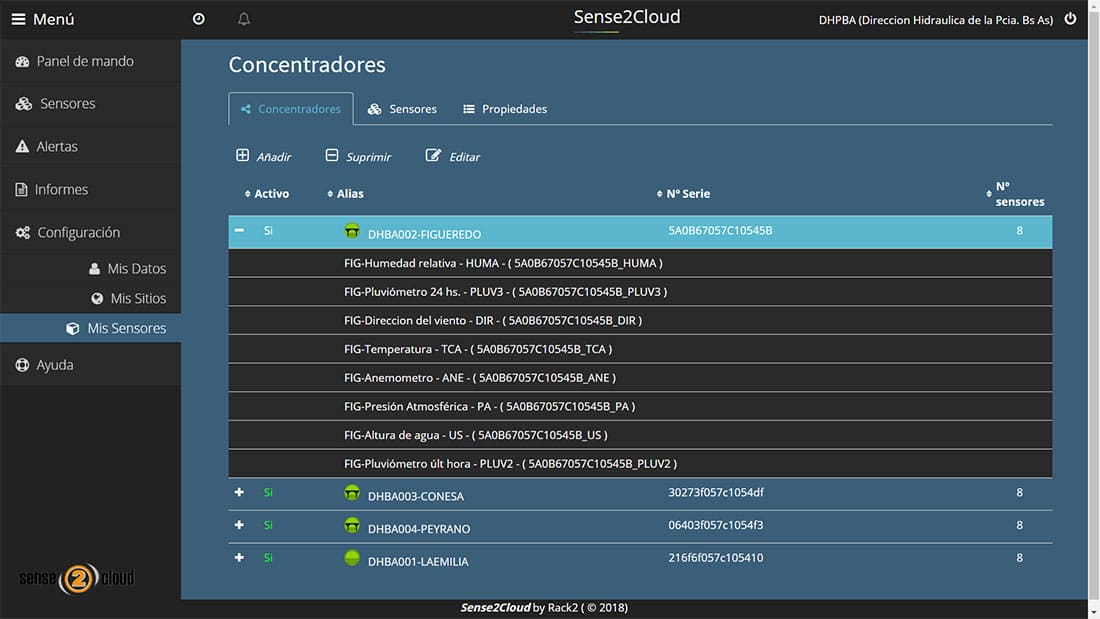
Task: Click the sense2cloud logo
Action: pyautogui.click(x=76, y=578)
